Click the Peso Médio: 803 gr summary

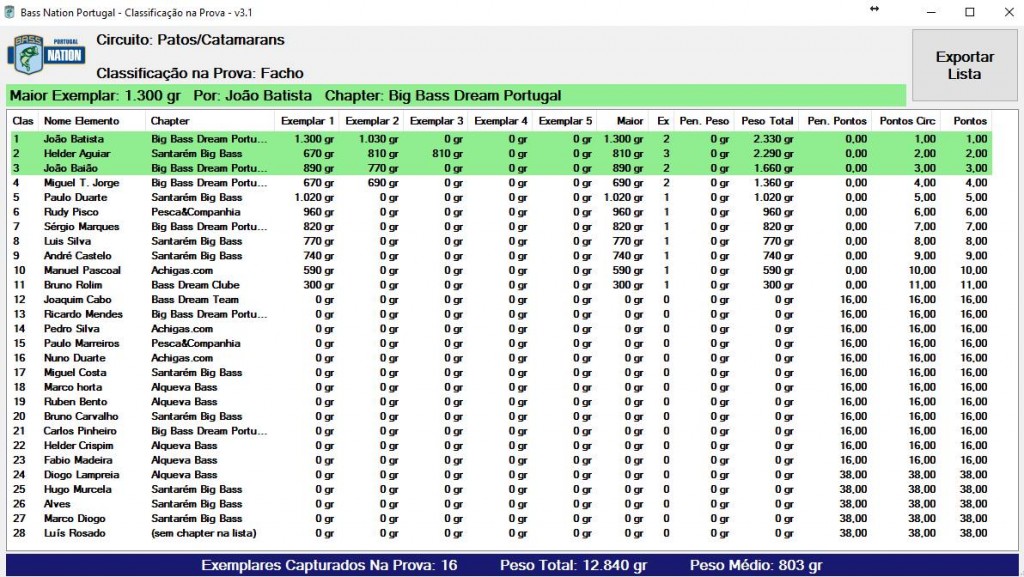756,565
